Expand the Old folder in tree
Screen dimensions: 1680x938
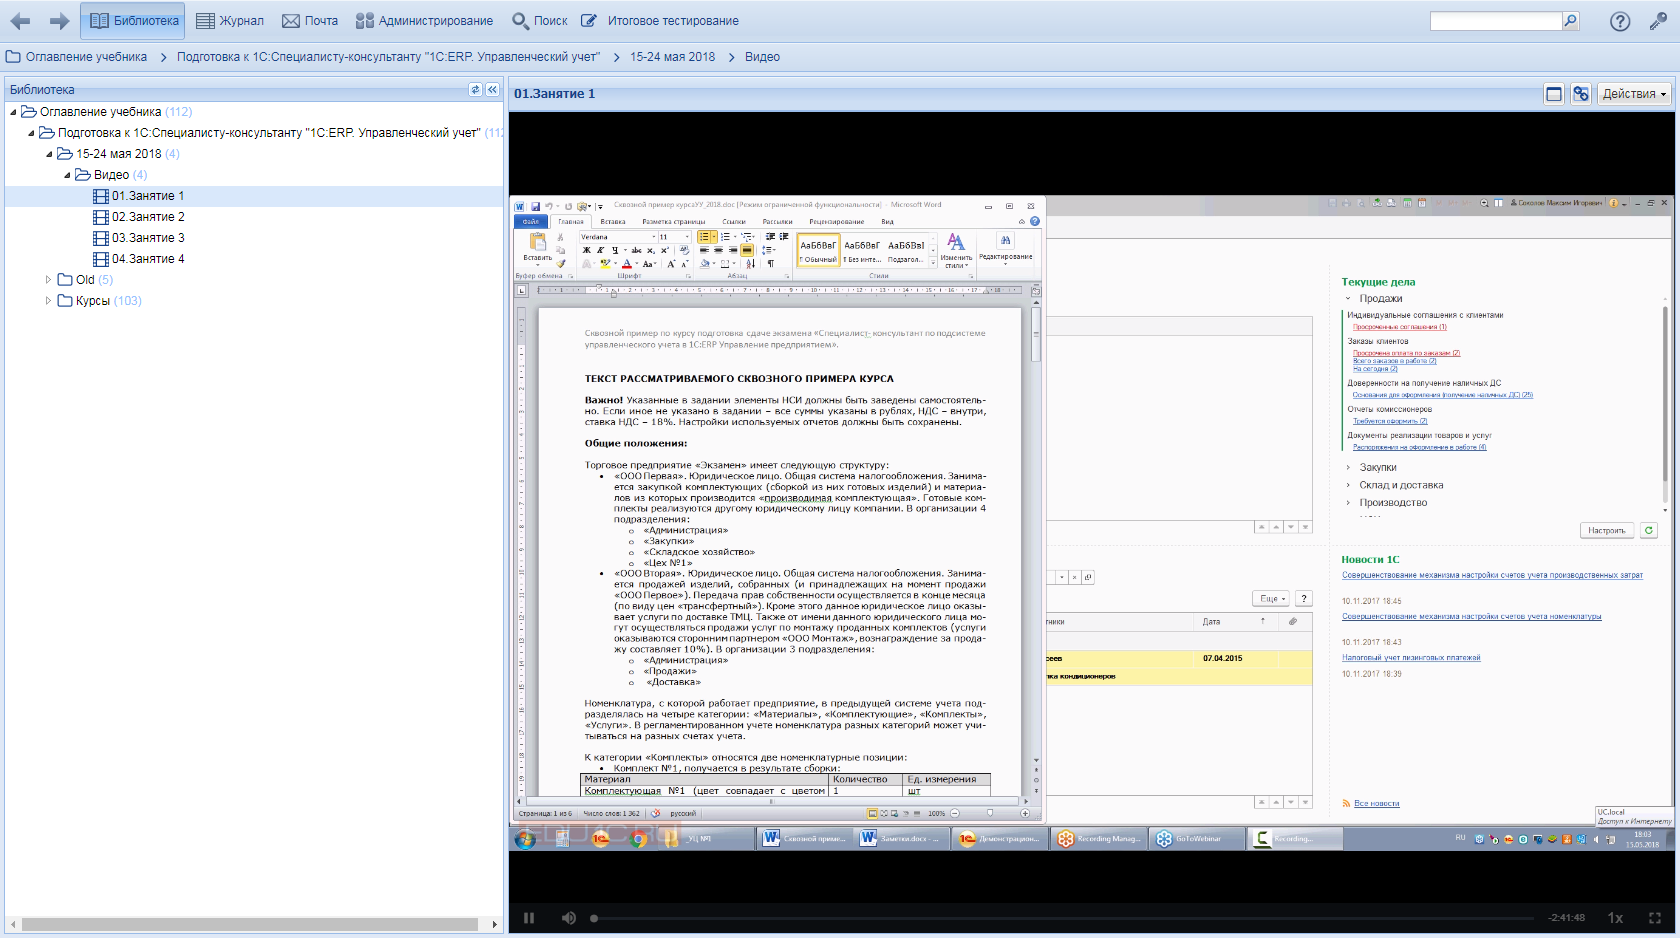coord(48,280)
